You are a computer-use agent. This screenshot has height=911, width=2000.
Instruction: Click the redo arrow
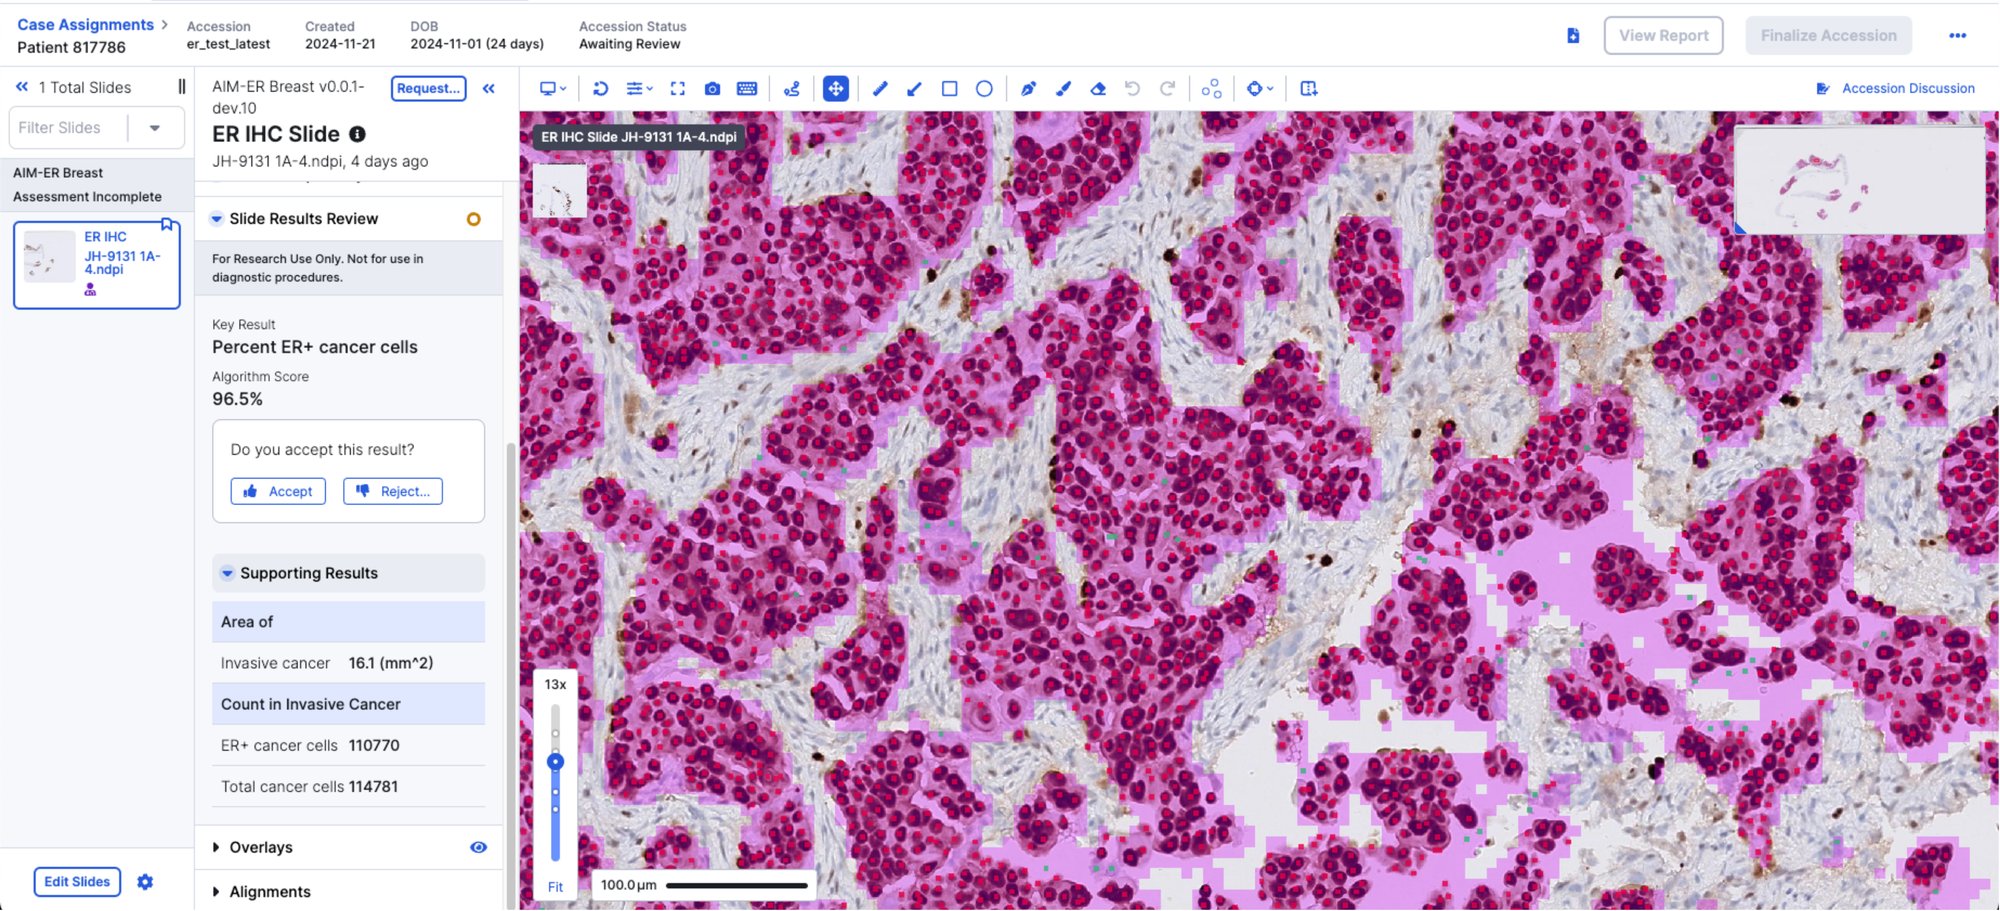coord(1167,89)
